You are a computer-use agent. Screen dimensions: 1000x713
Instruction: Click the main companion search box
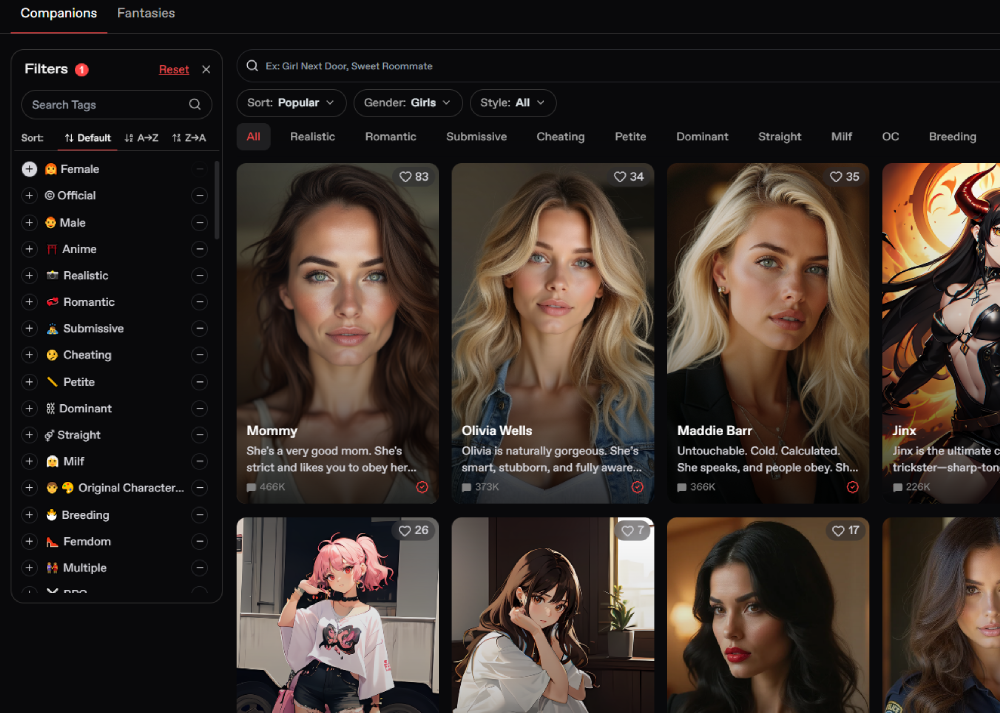click(x=619, y=66)
